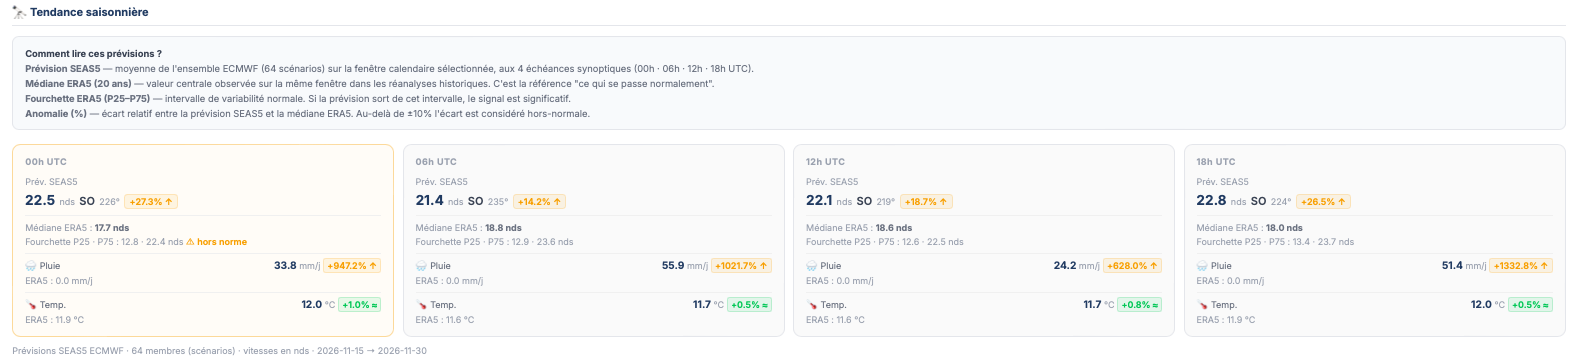Click the +1332.8% rain anomaly badge

(1521, 266)
